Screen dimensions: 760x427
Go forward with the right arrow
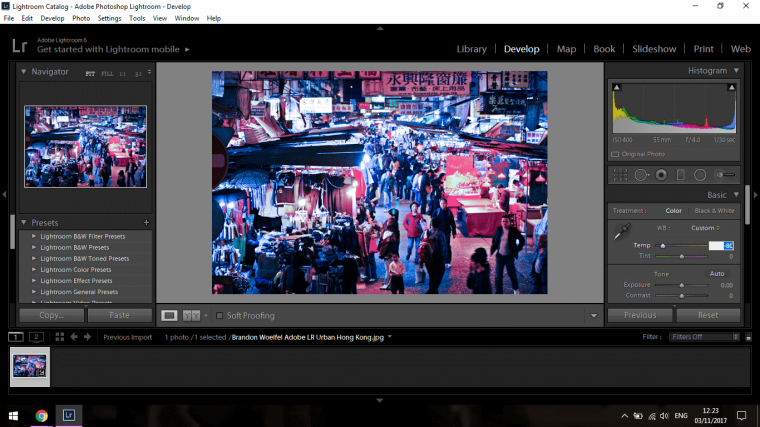click(x=87, y=337)
